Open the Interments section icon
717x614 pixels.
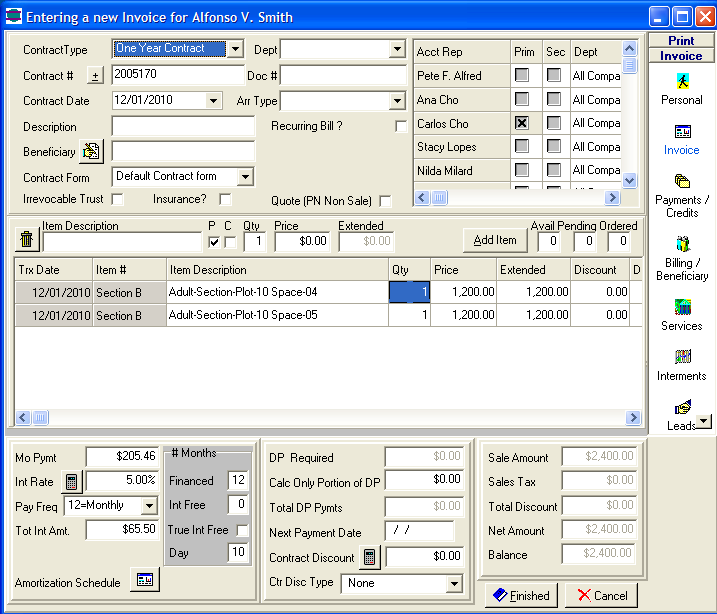[682, 357]
